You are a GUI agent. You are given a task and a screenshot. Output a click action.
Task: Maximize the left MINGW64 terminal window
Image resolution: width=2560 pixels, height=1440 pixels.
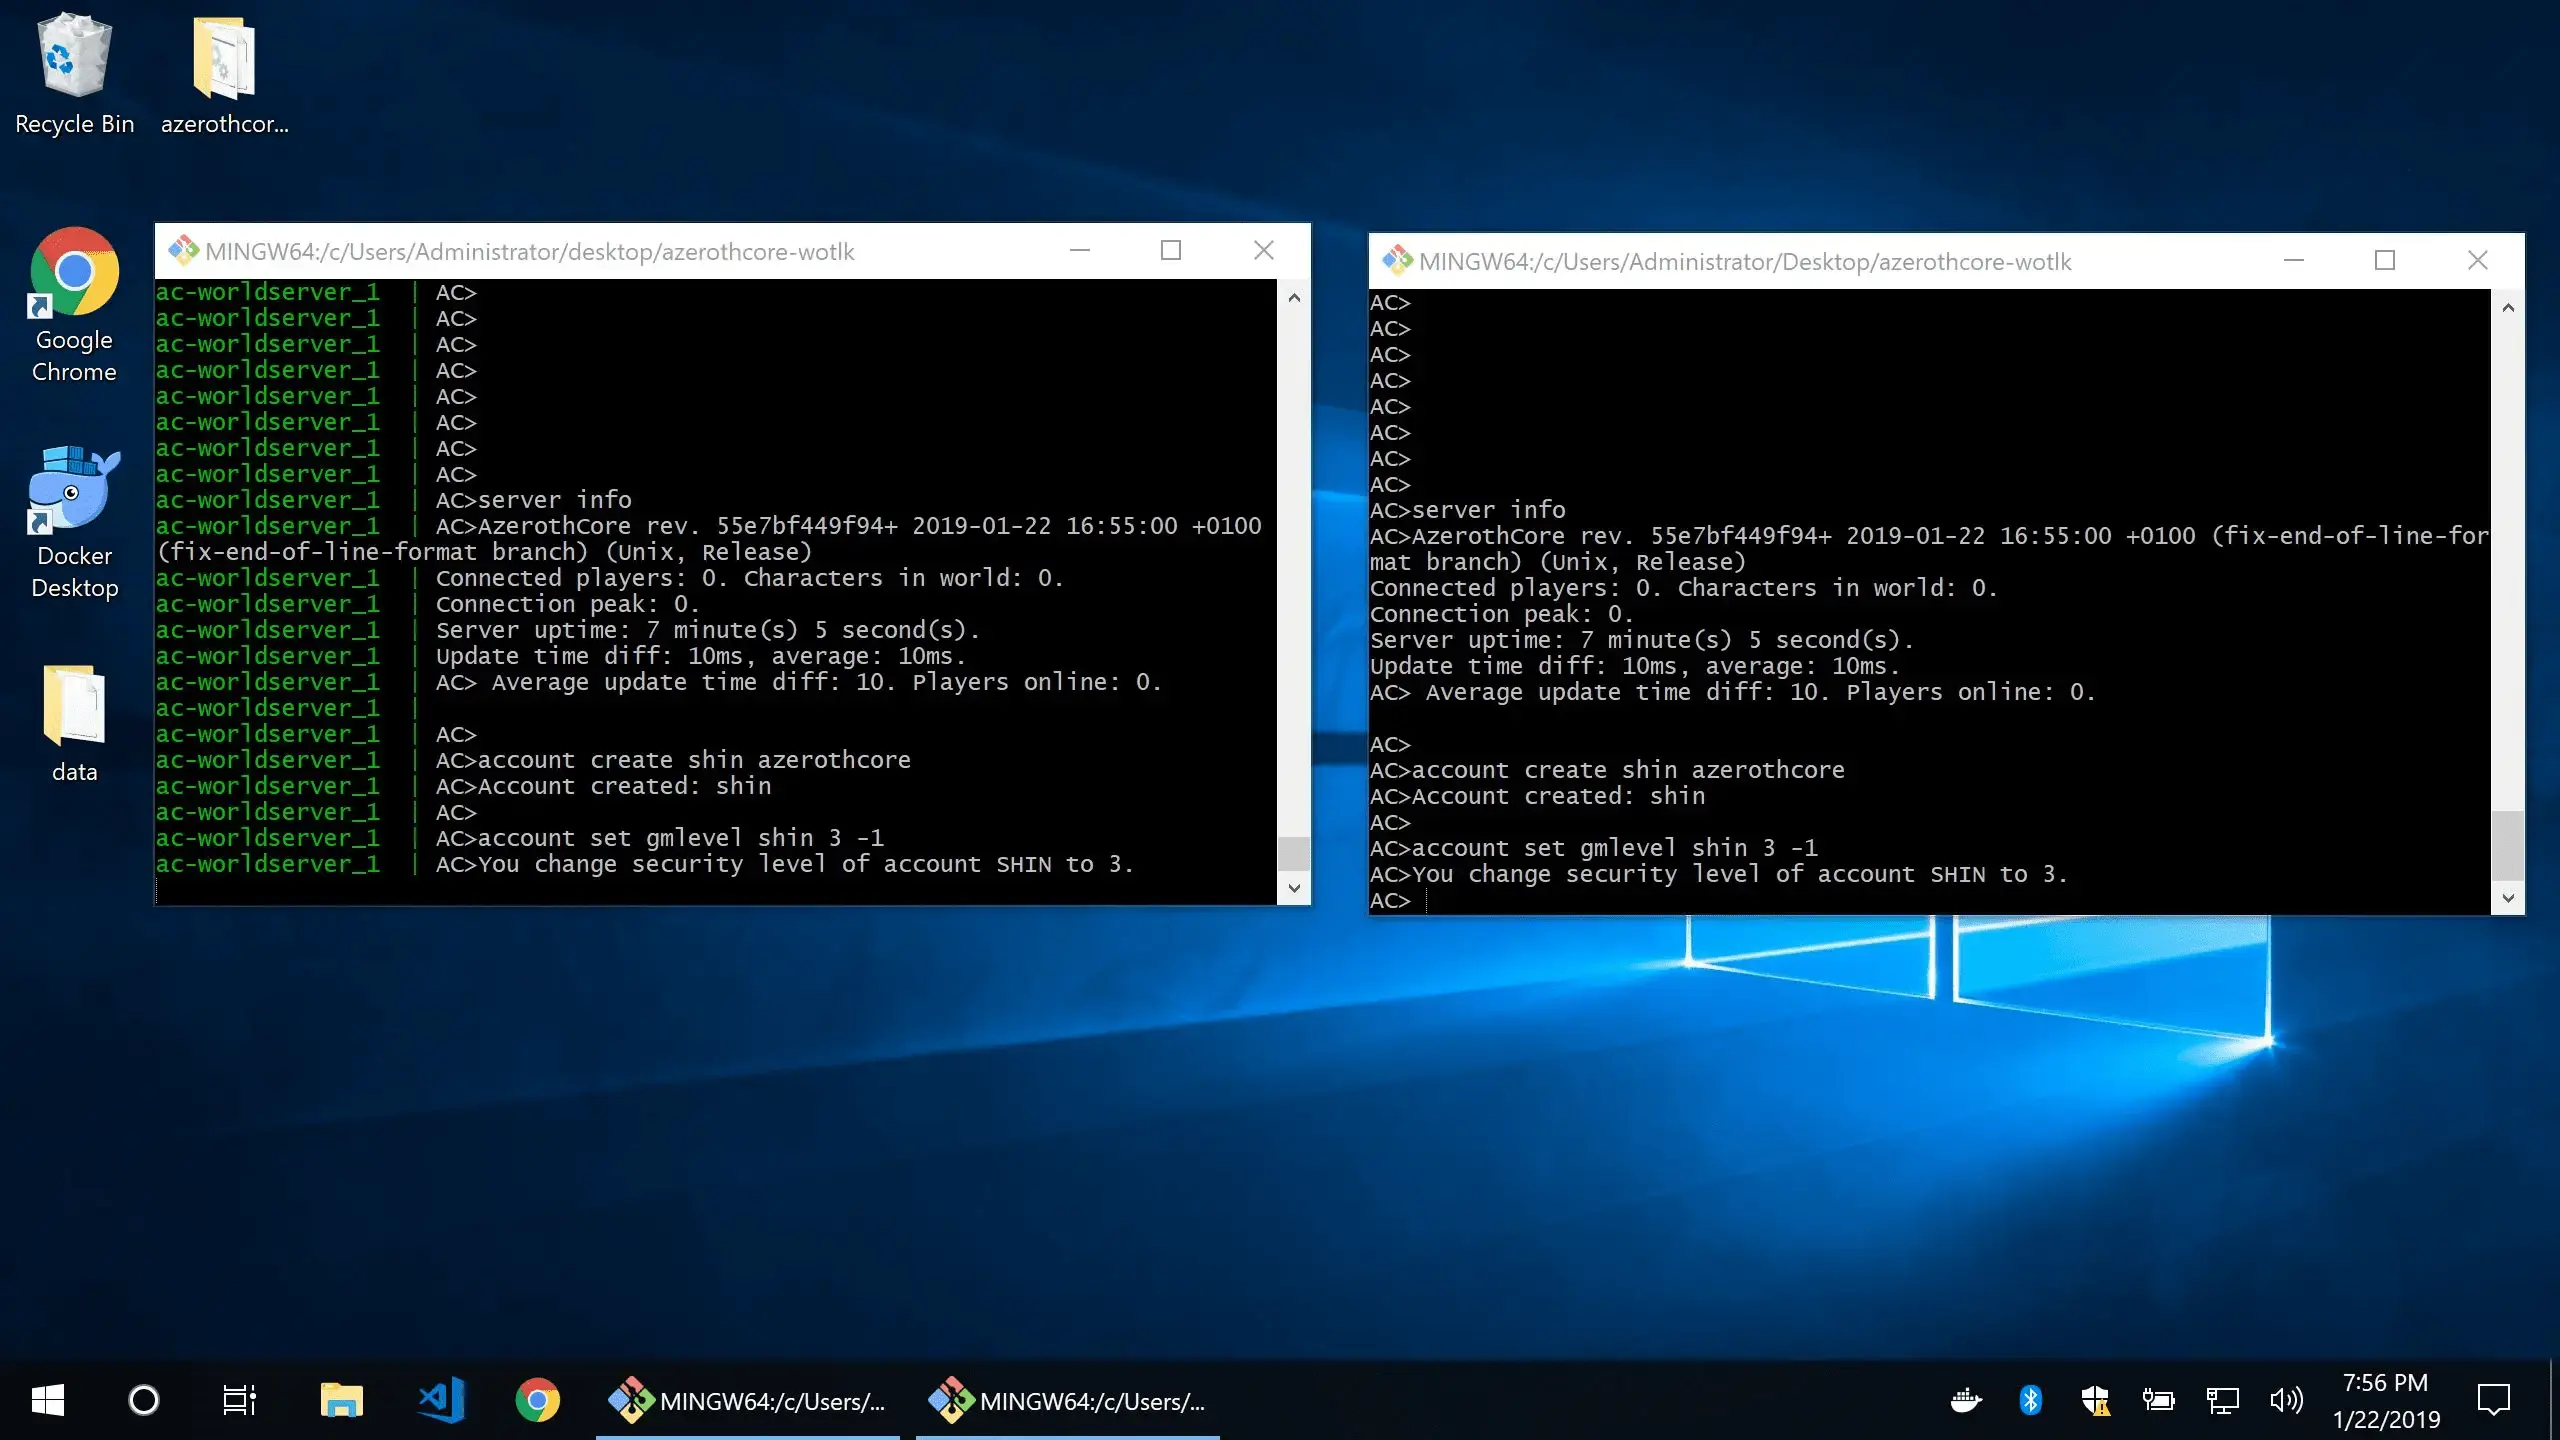pos(1171,250)
